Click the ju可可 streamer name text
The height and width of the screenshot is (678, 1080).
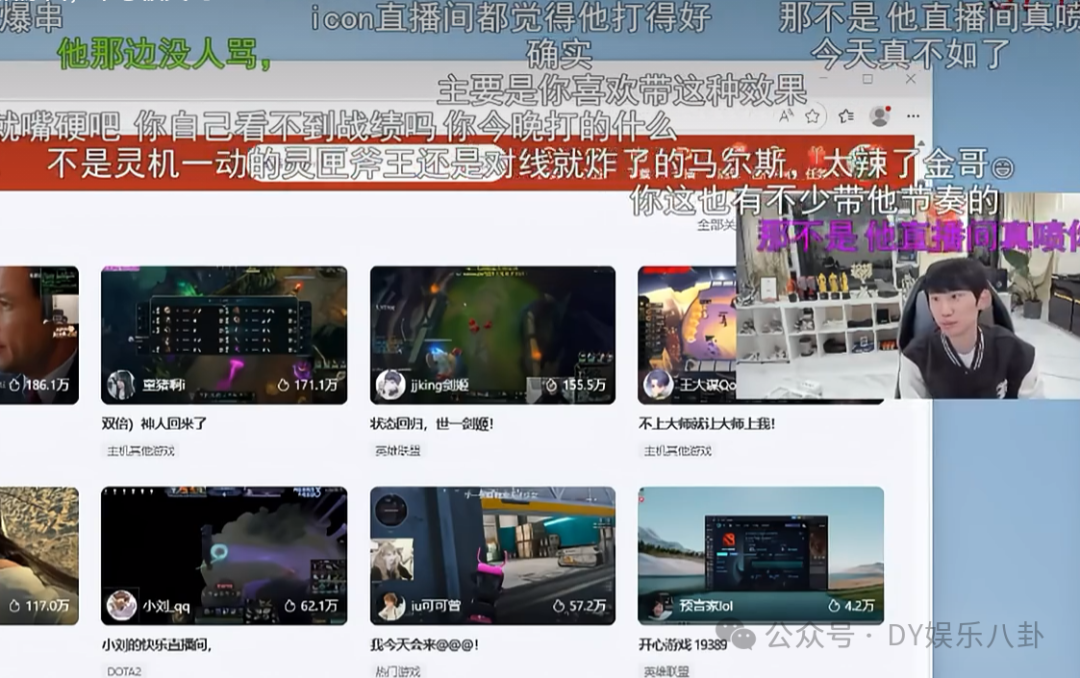pos(435,606)
